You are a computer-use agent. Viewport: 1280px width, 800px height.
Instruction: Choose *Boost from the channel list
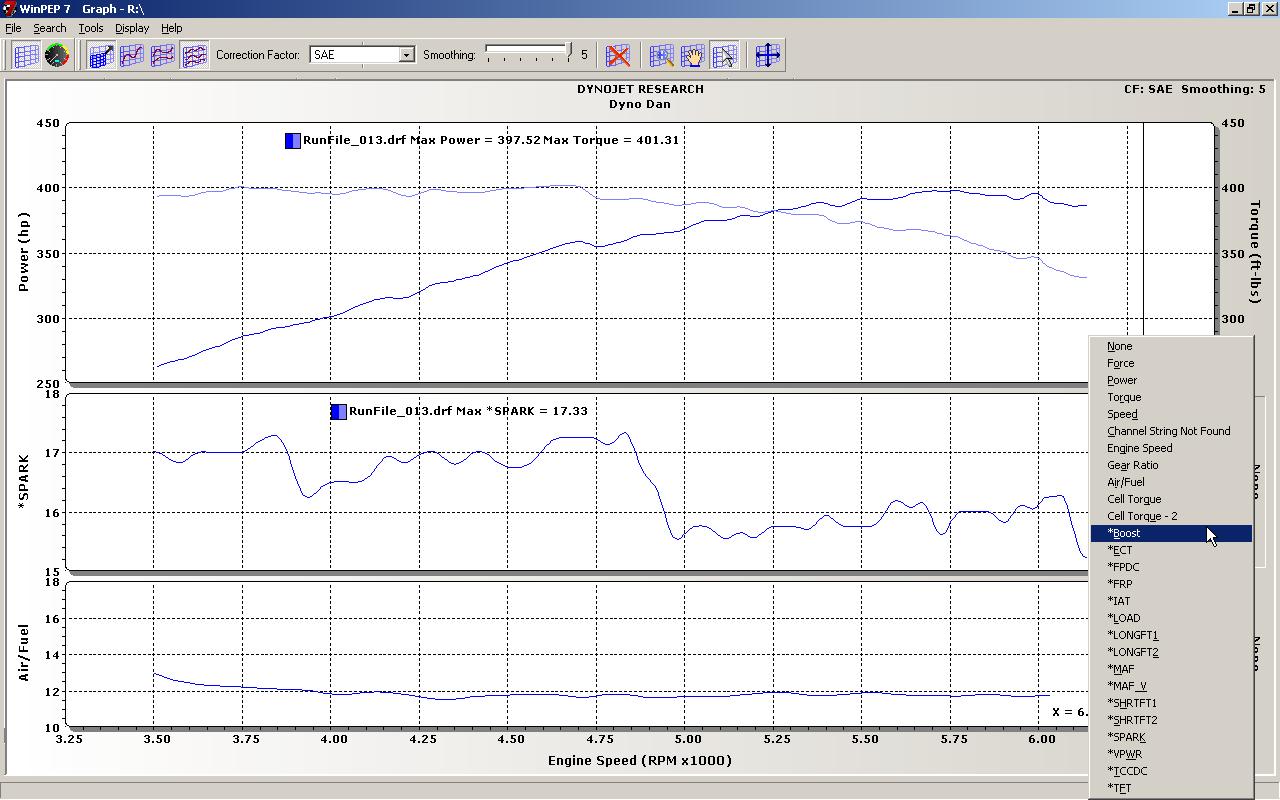[1126, 533]
